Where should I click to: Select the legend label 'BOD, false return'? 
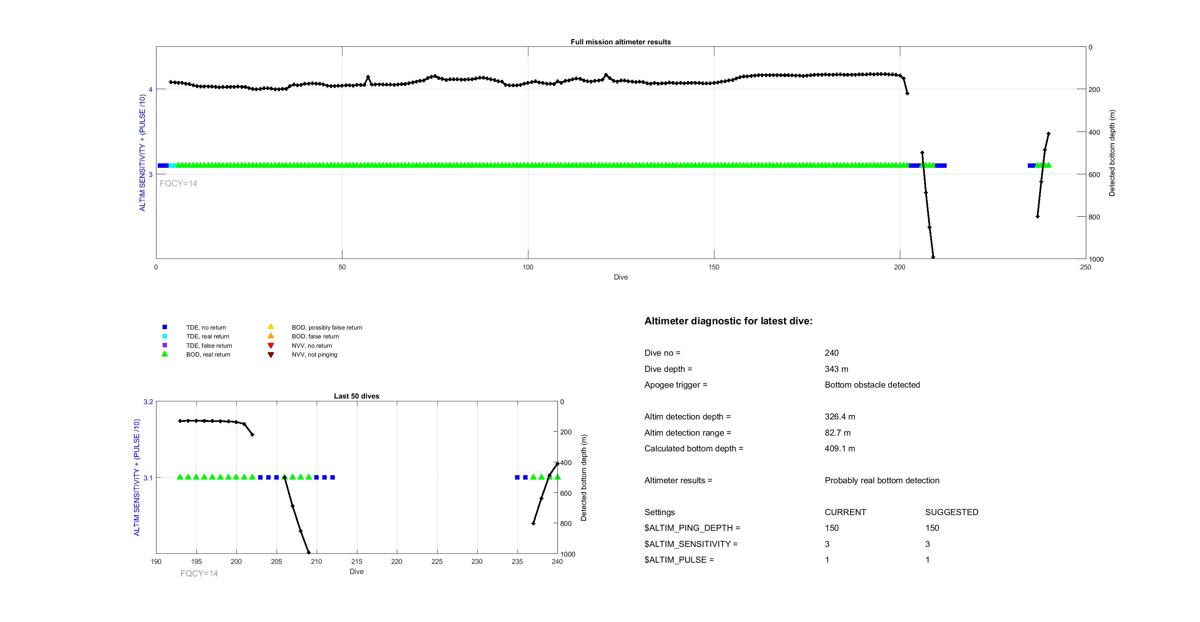pyautogui.click(x=315, y=336)
